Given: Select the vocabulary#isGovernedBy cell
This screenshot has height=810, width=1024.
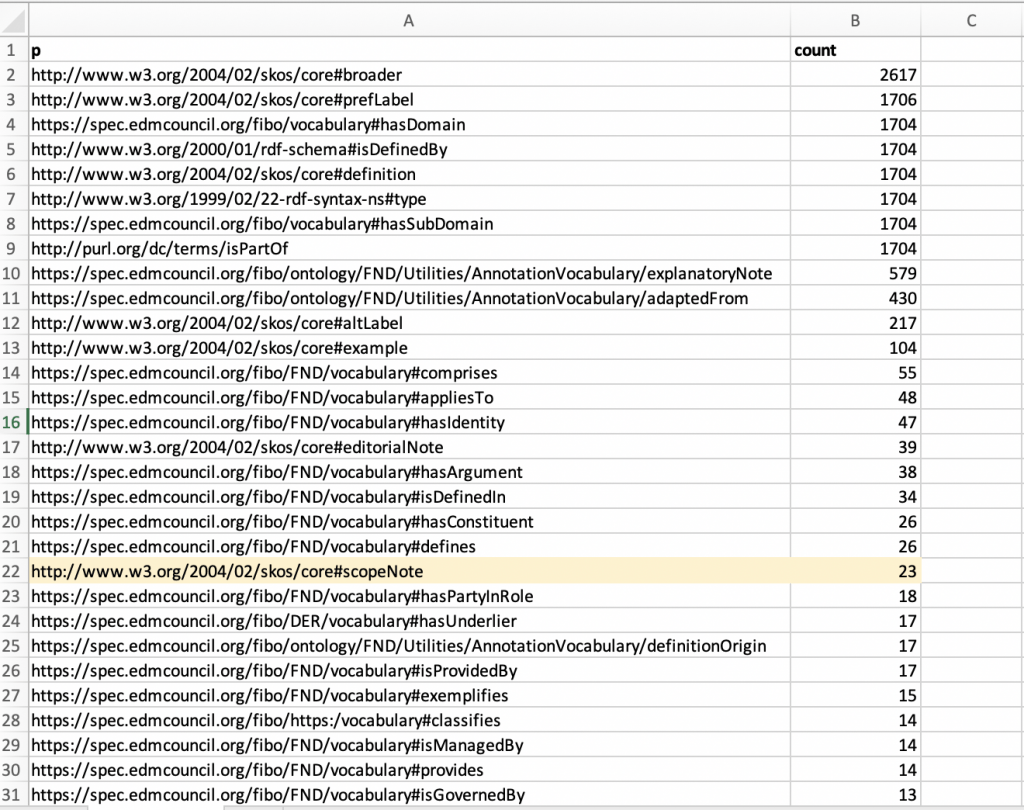Looking at the screenshot, I should [409, 795].
